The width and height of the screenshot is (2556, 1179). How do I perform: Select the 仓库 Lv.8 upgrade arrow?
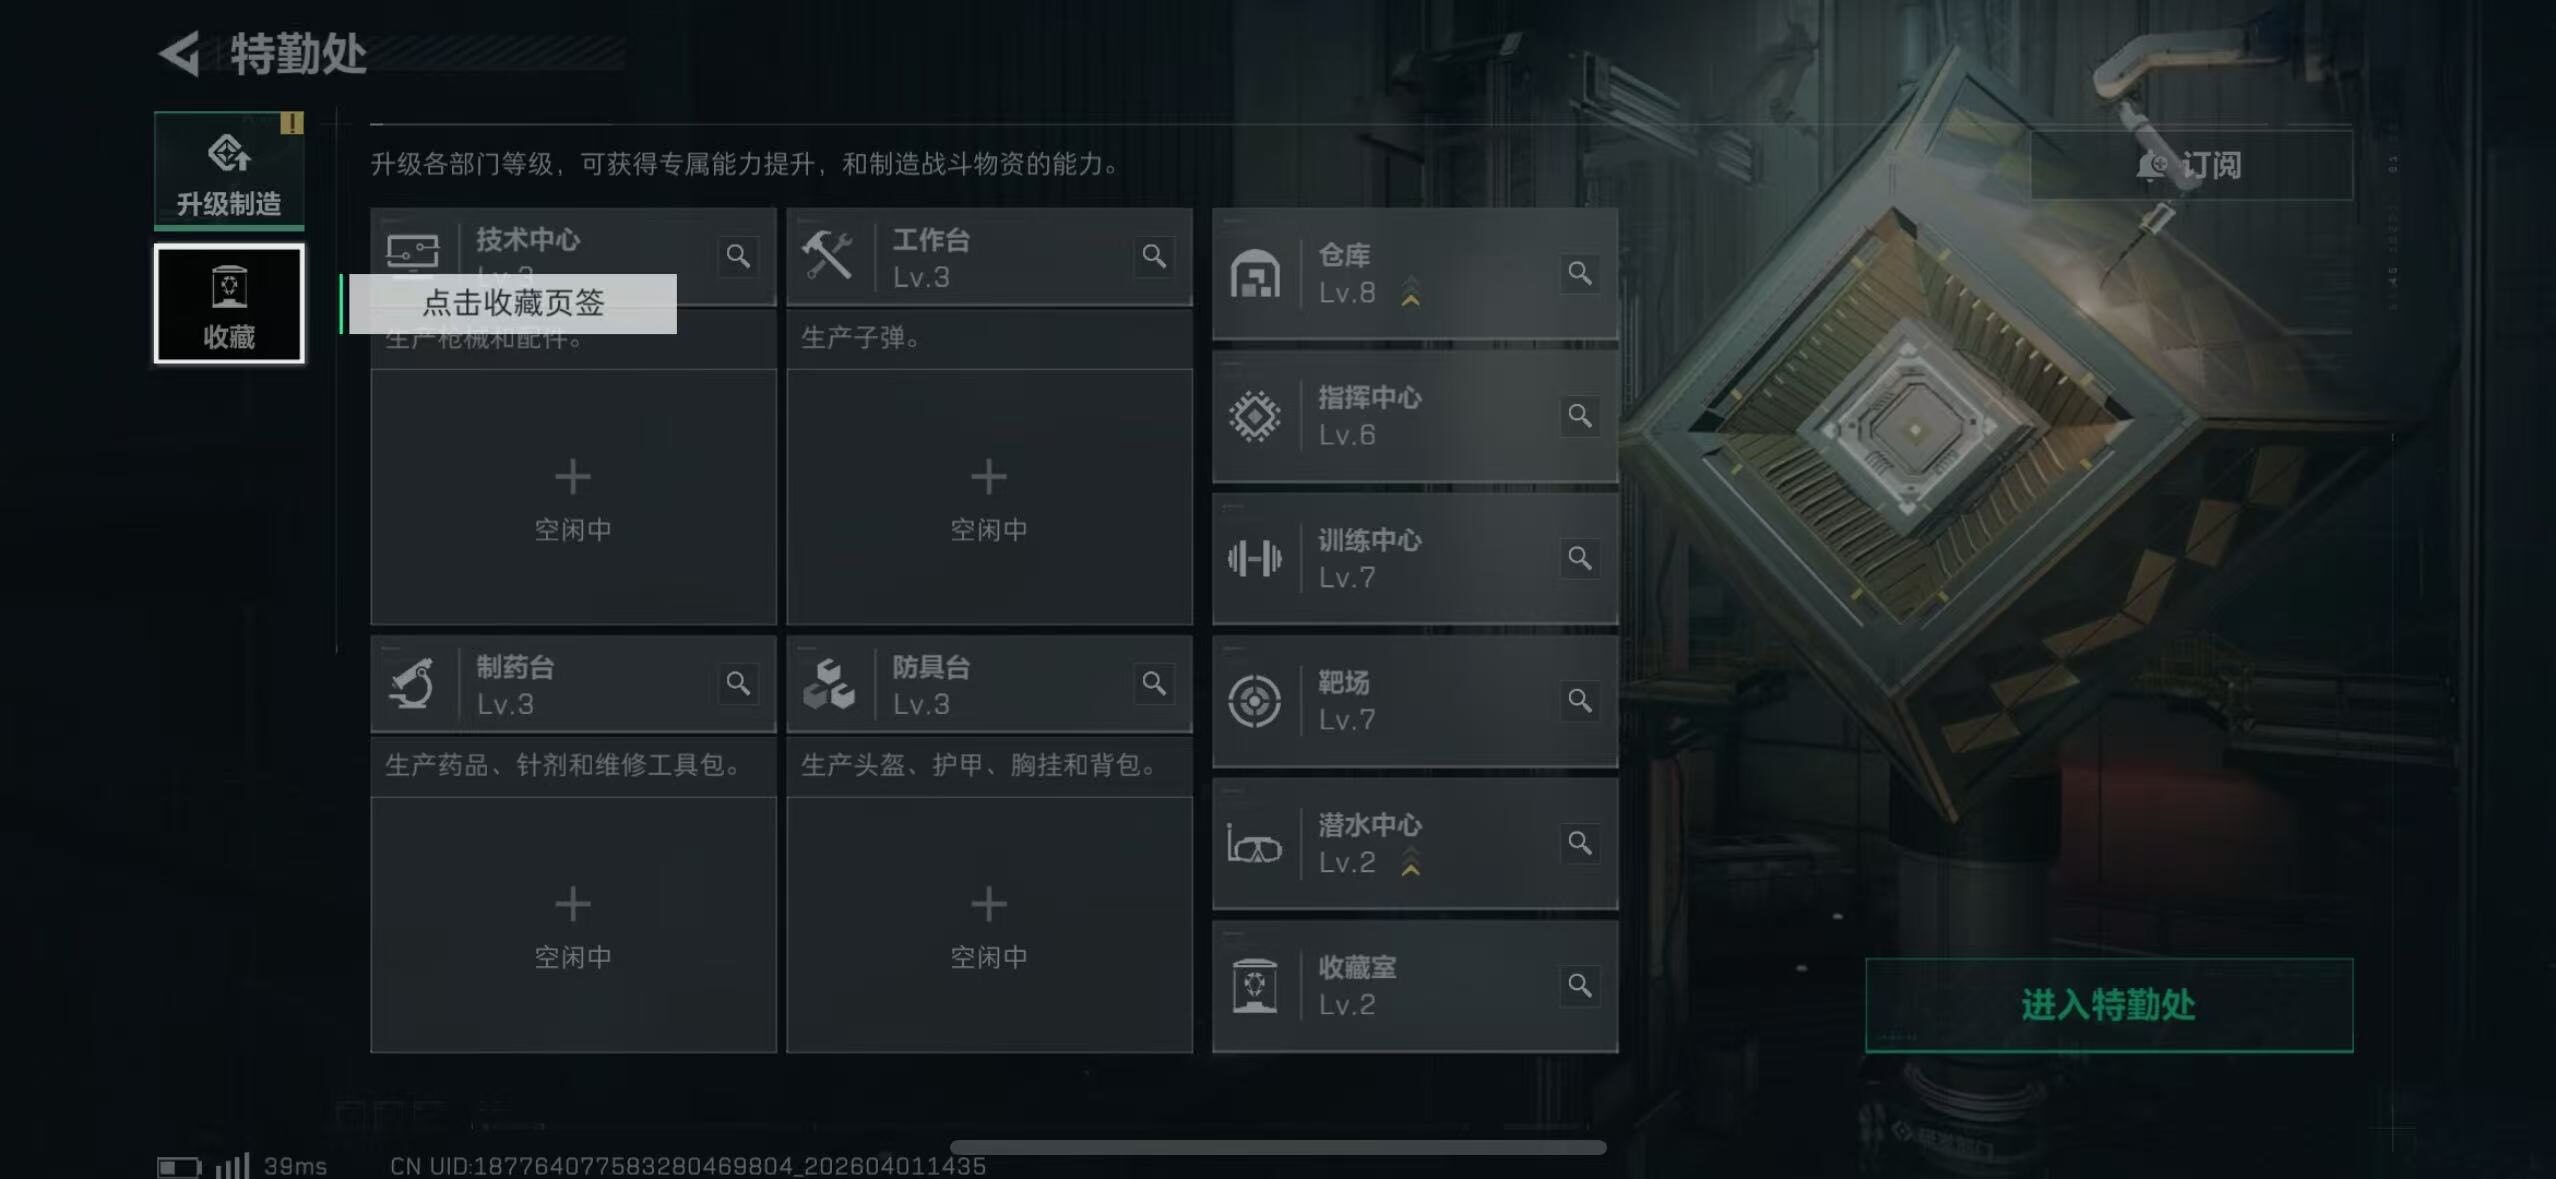pyautogui.click(x=1410, y=292)
